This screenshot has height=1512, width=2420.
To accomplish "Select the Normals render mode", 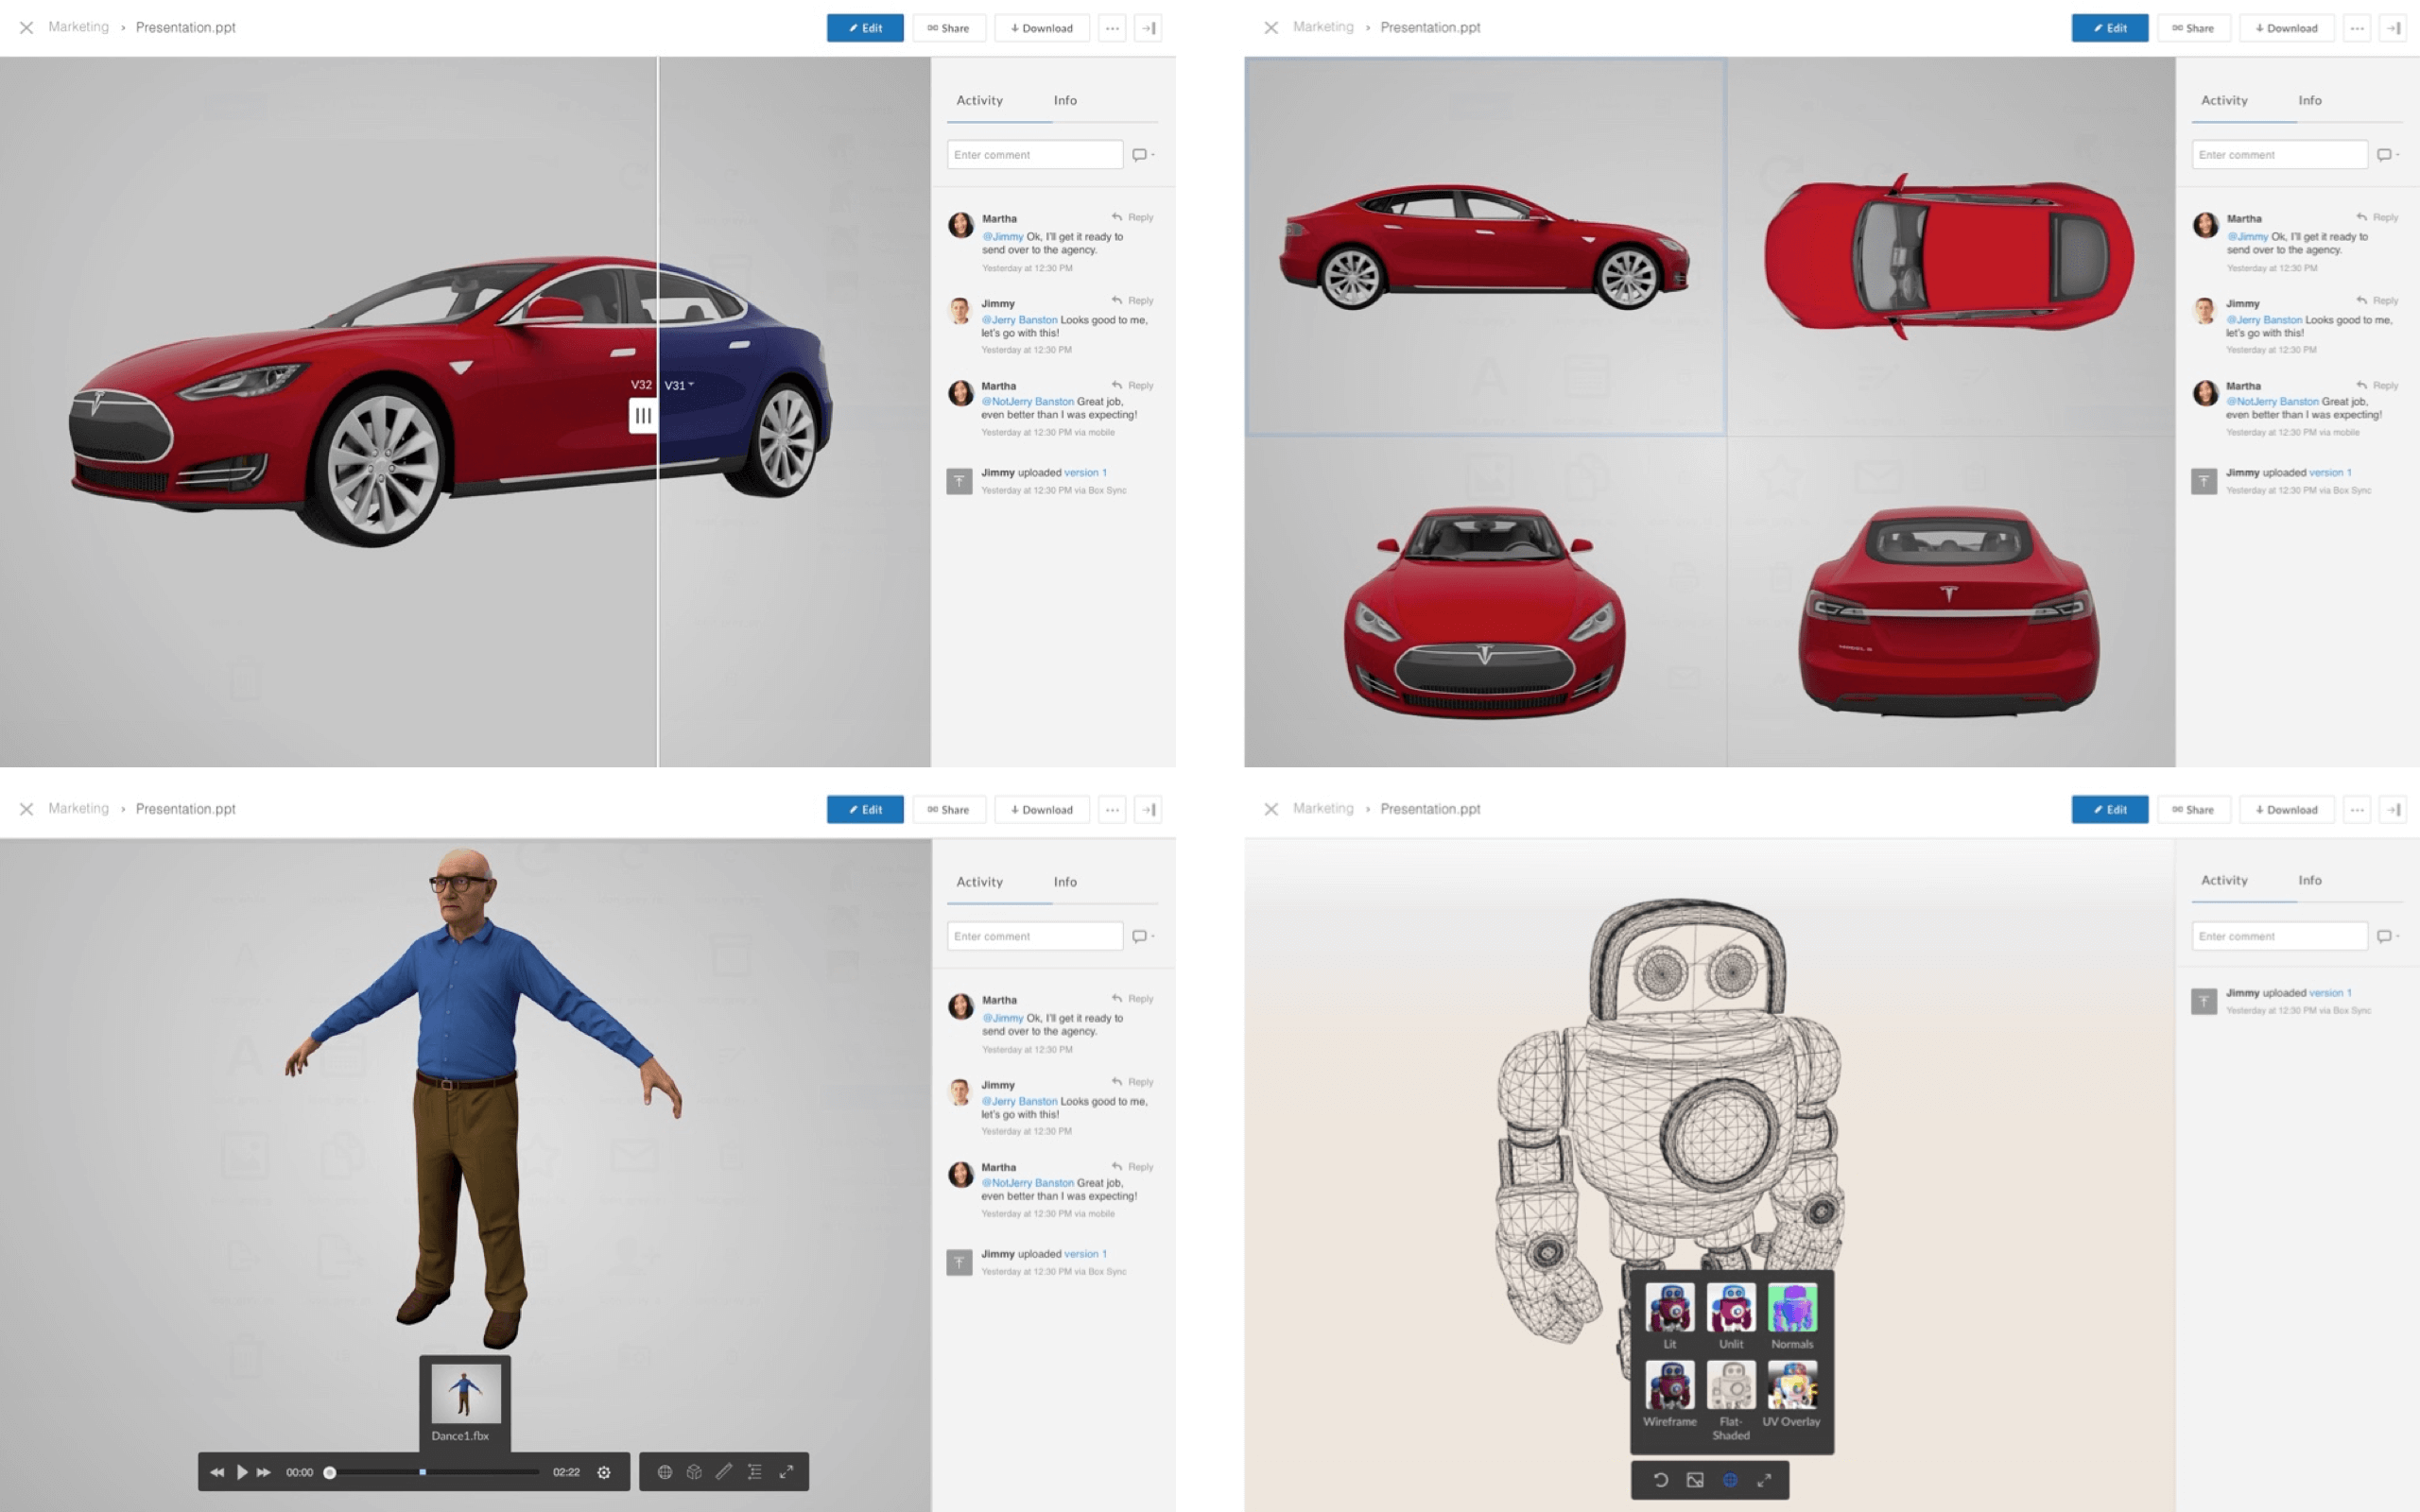I will (1792, 1316).
